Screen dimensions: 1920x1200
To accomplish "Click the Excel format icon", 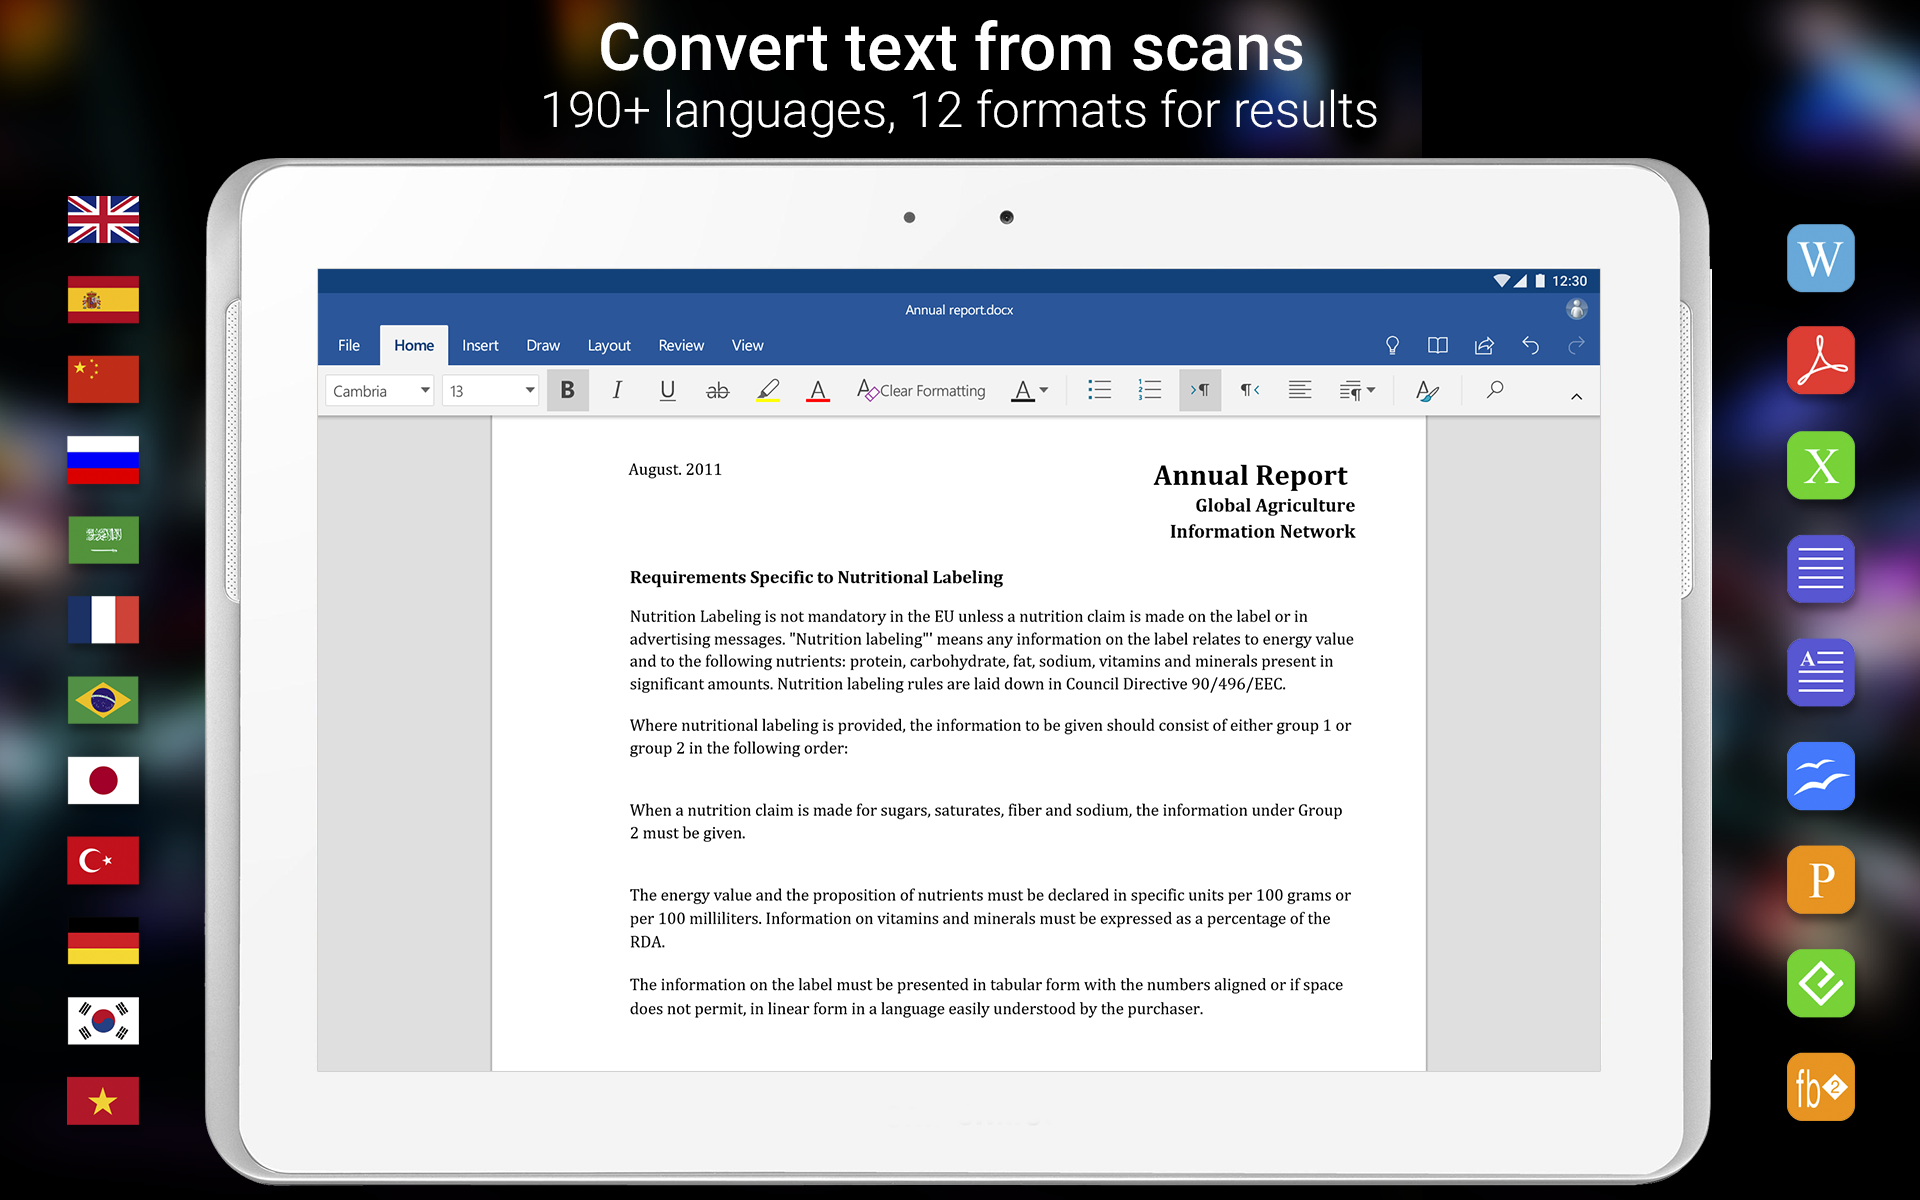I will click(x=1821, y=465).
